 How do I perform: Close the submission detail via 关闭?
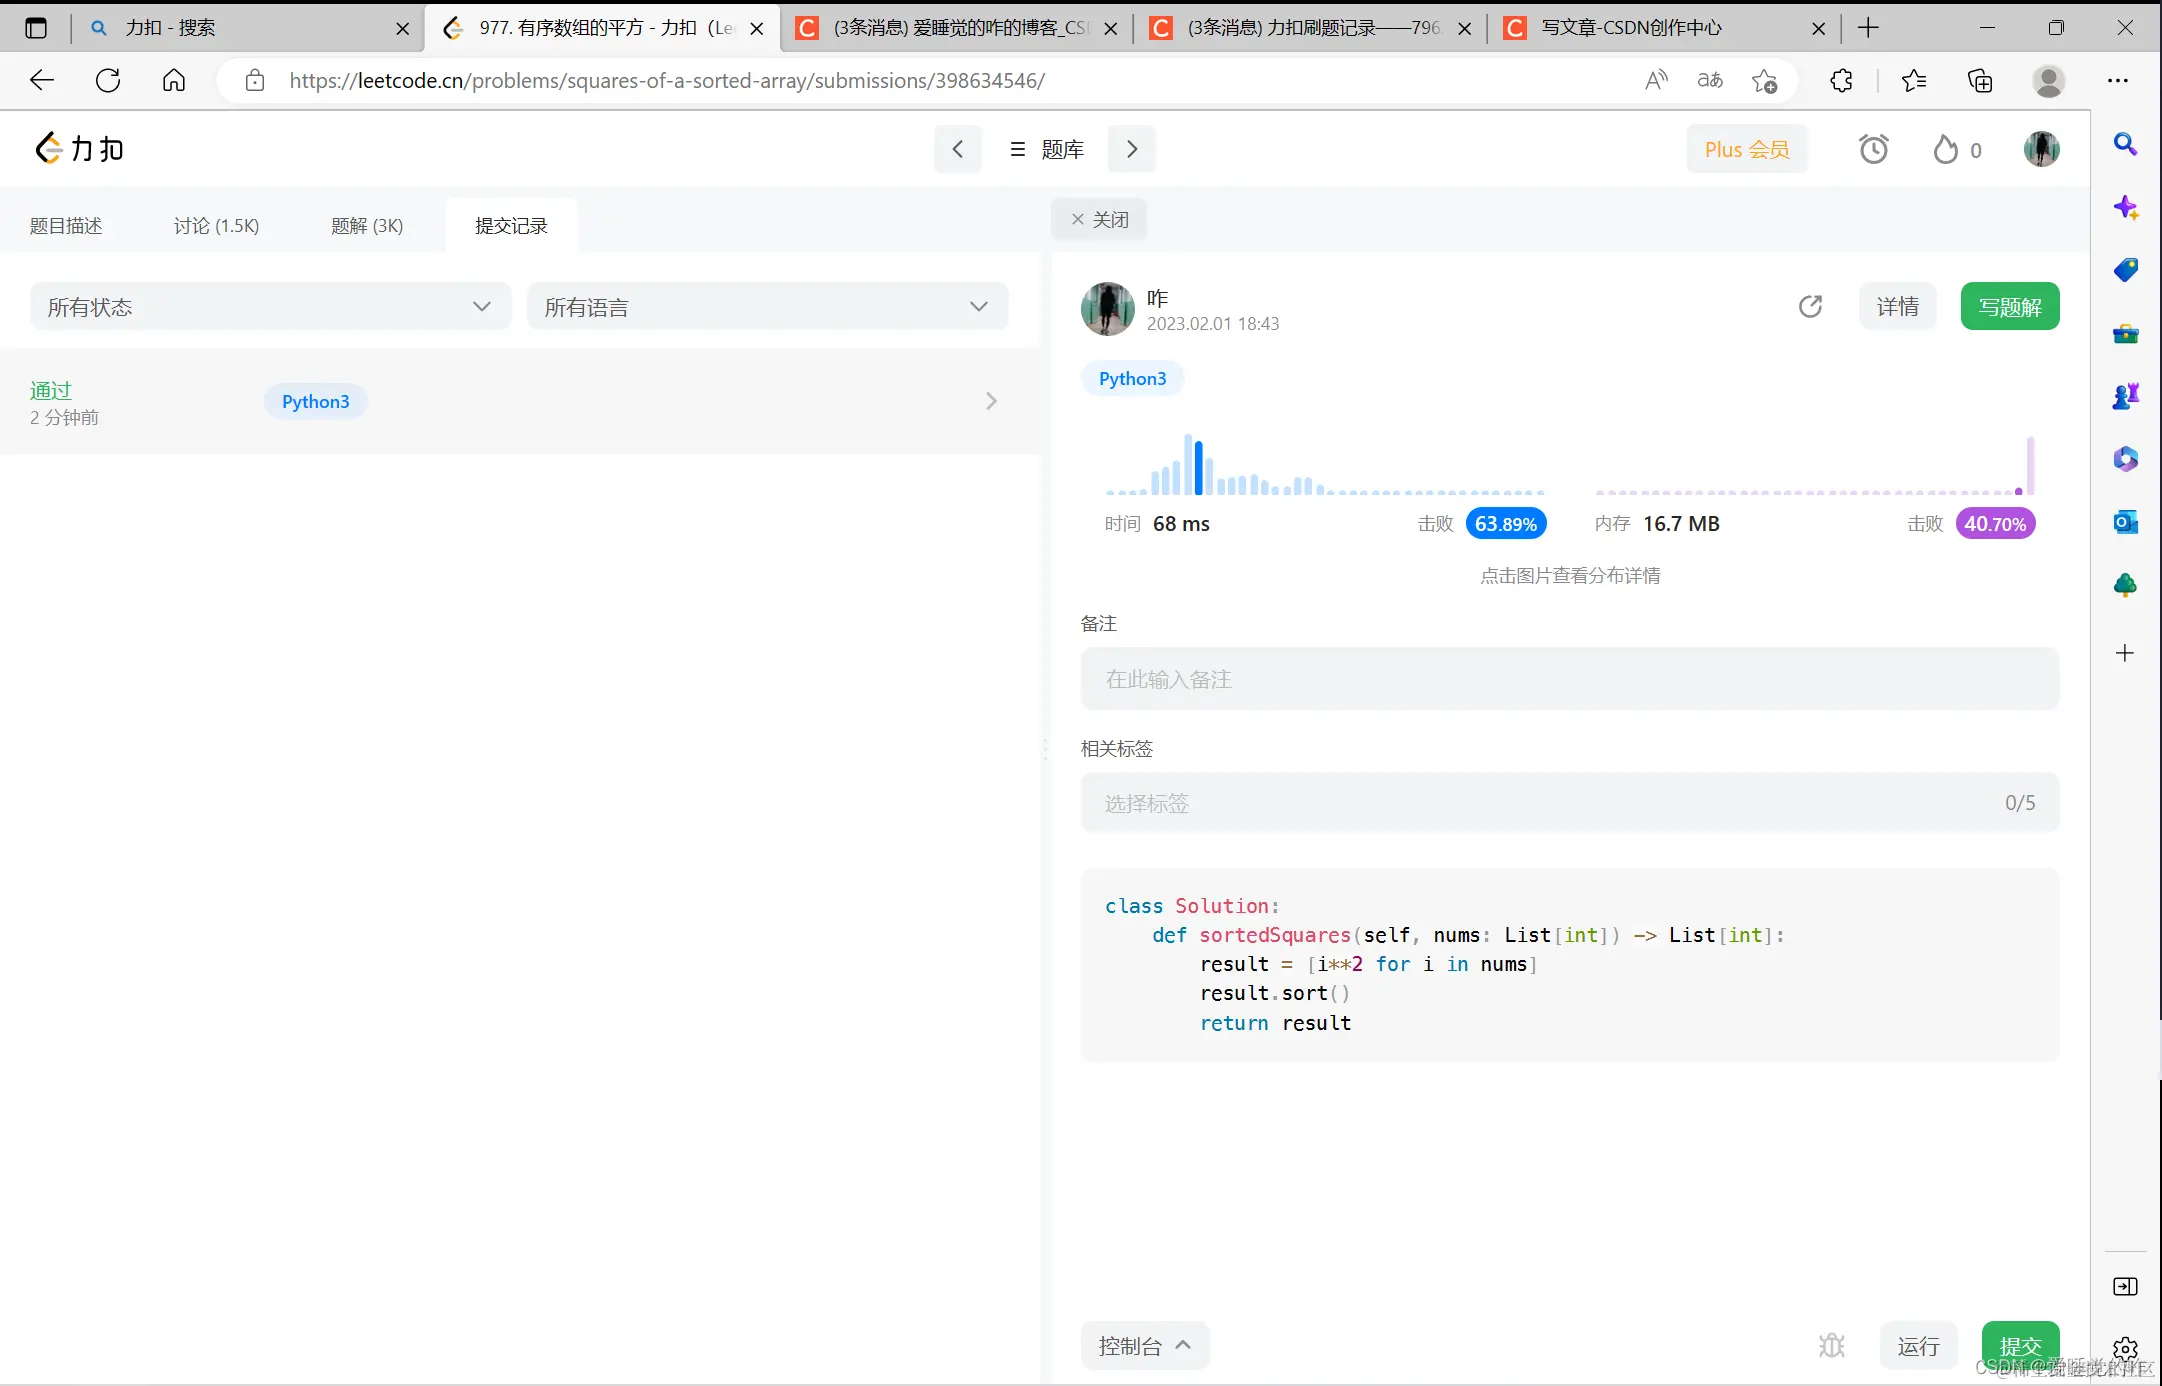(x=1099, y=220)
